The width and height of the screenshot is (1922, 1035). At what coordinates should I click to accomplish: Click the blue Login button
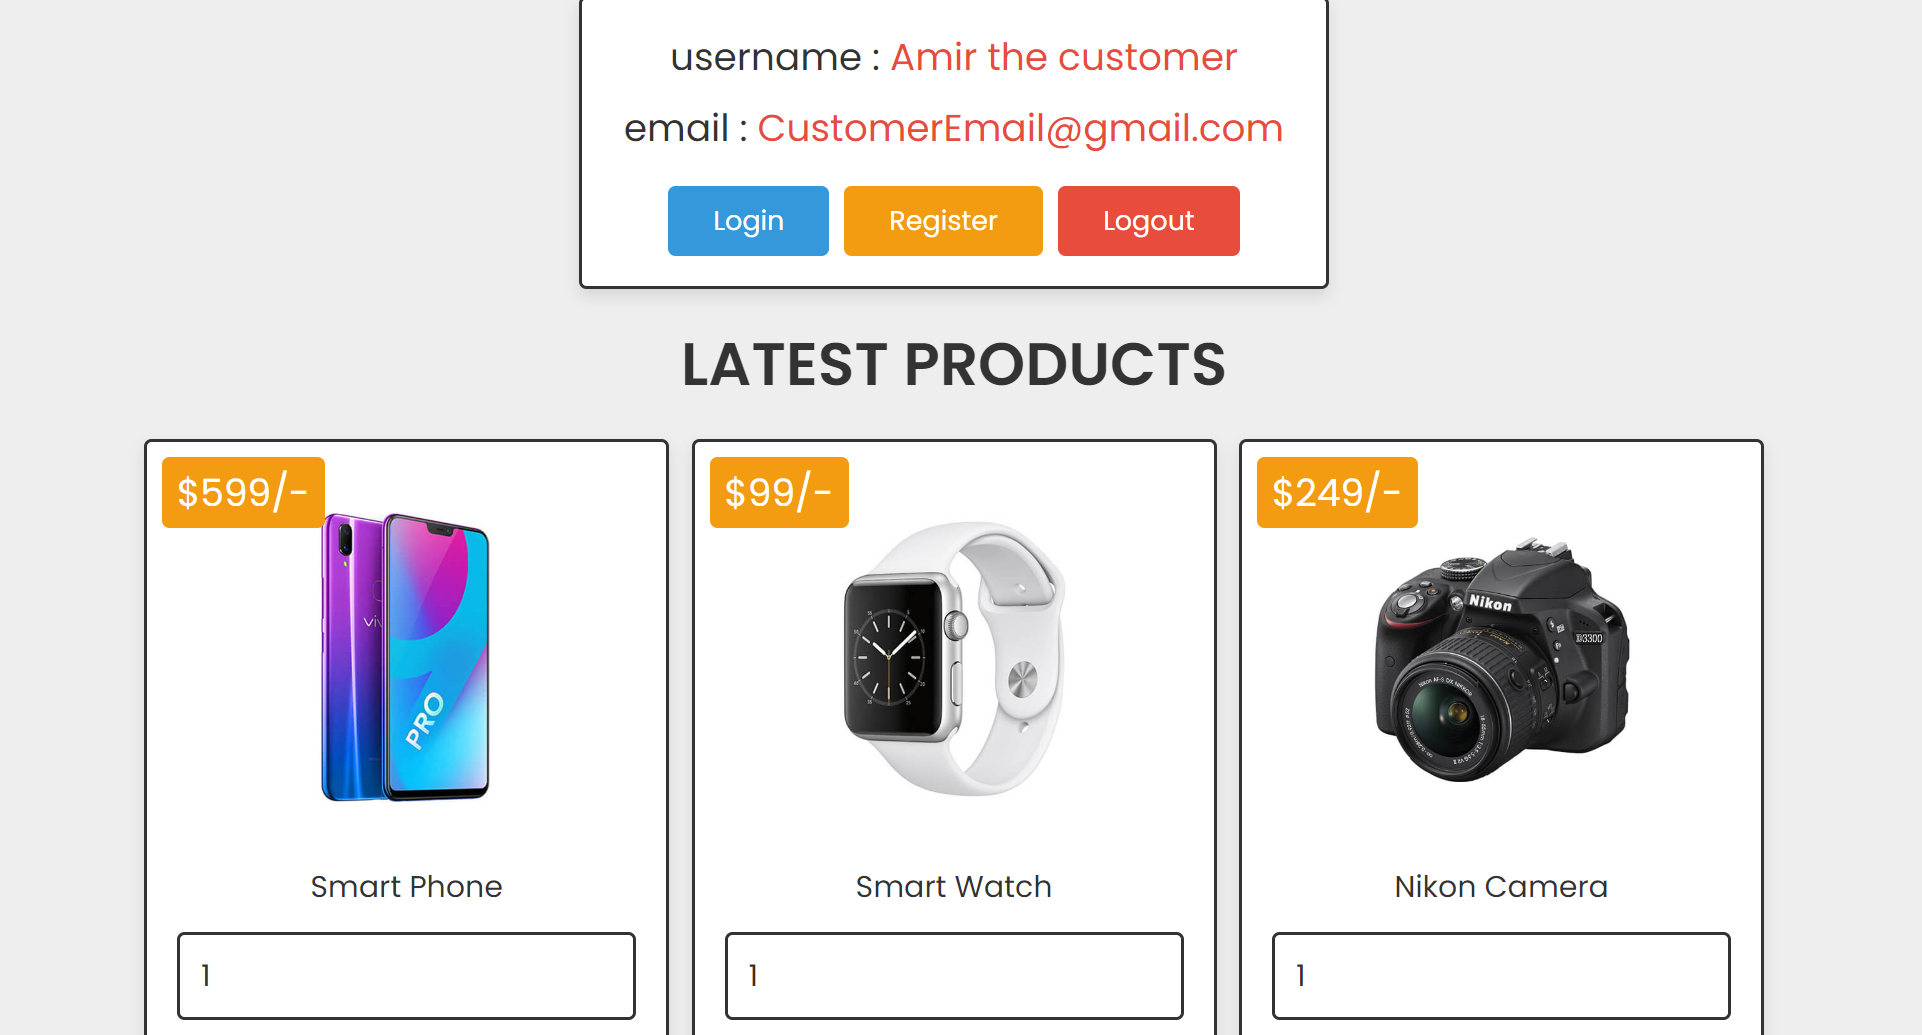tap(748, 221)
